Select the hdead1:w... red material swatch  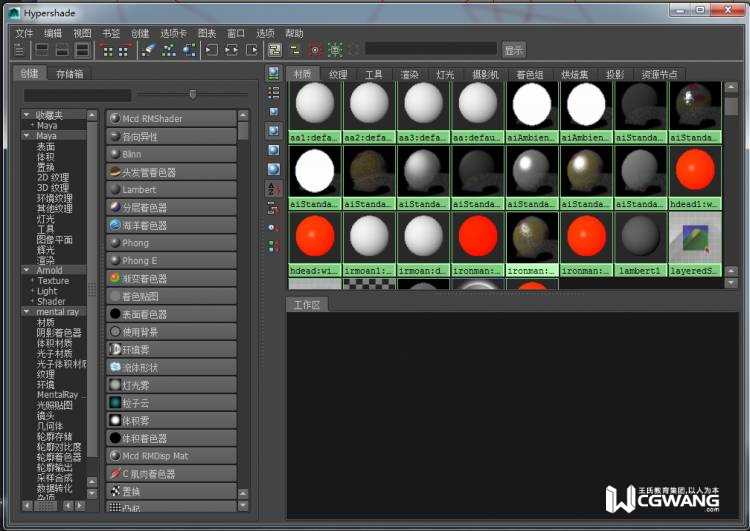point(695,177)
